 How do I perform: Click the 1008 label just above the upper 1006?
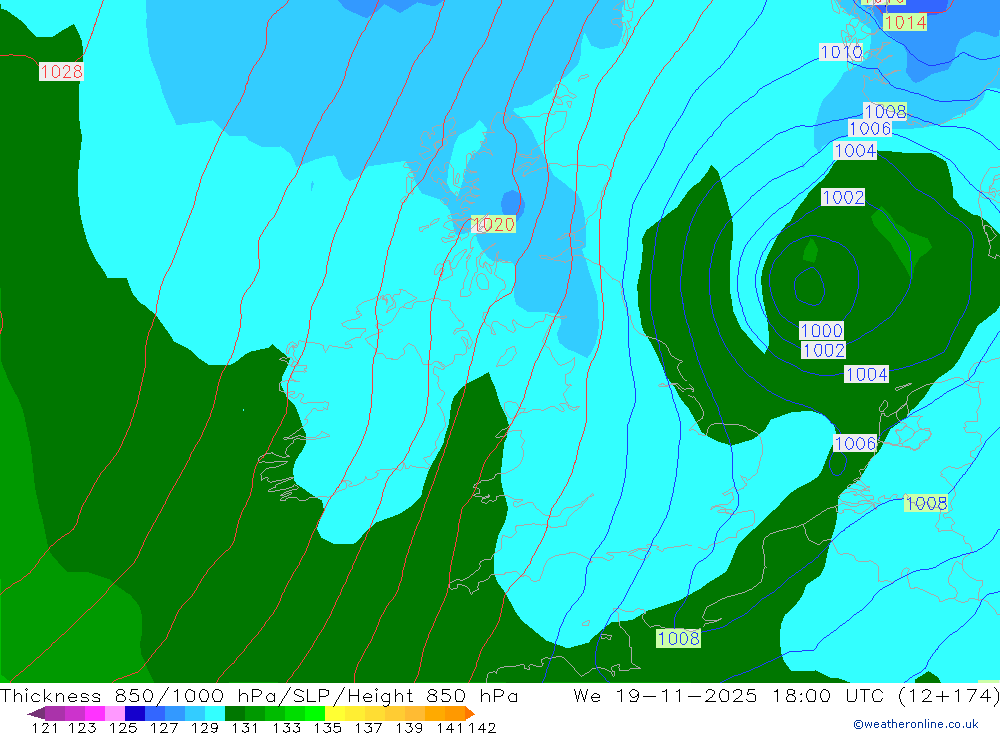[x=885, y=112]
